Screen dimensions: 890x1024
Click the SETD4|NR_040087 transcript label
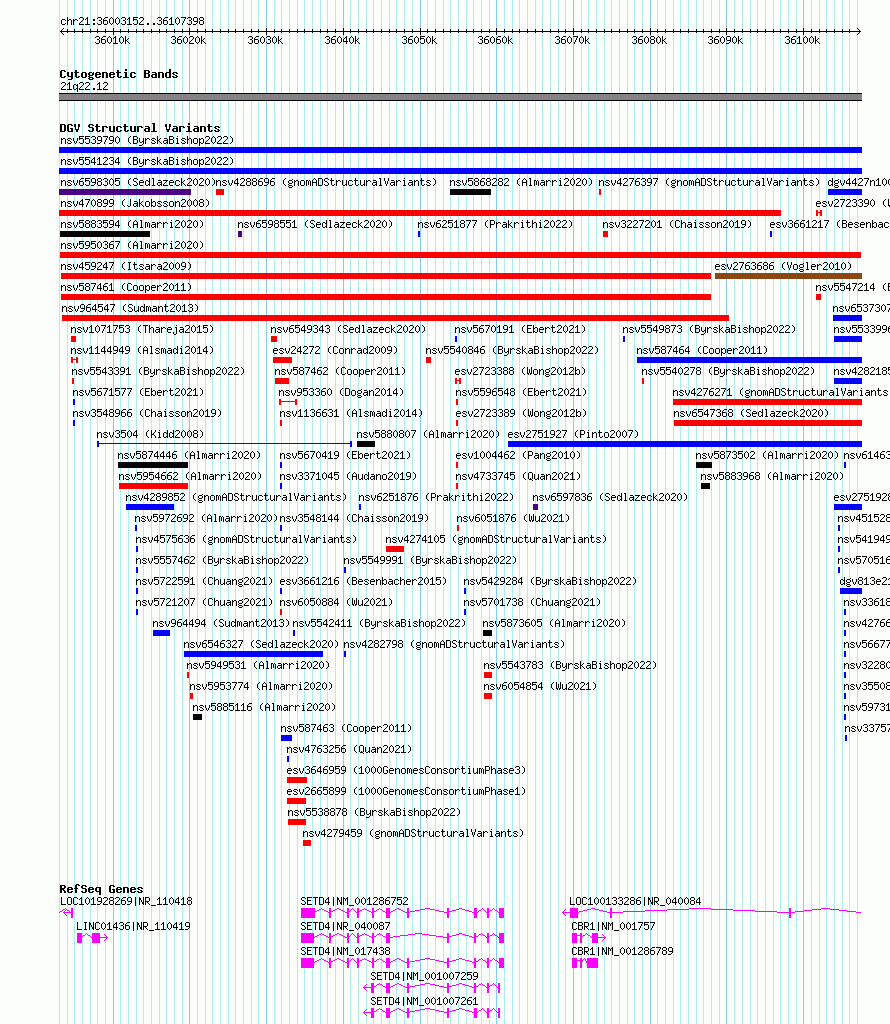click(345, 926)
